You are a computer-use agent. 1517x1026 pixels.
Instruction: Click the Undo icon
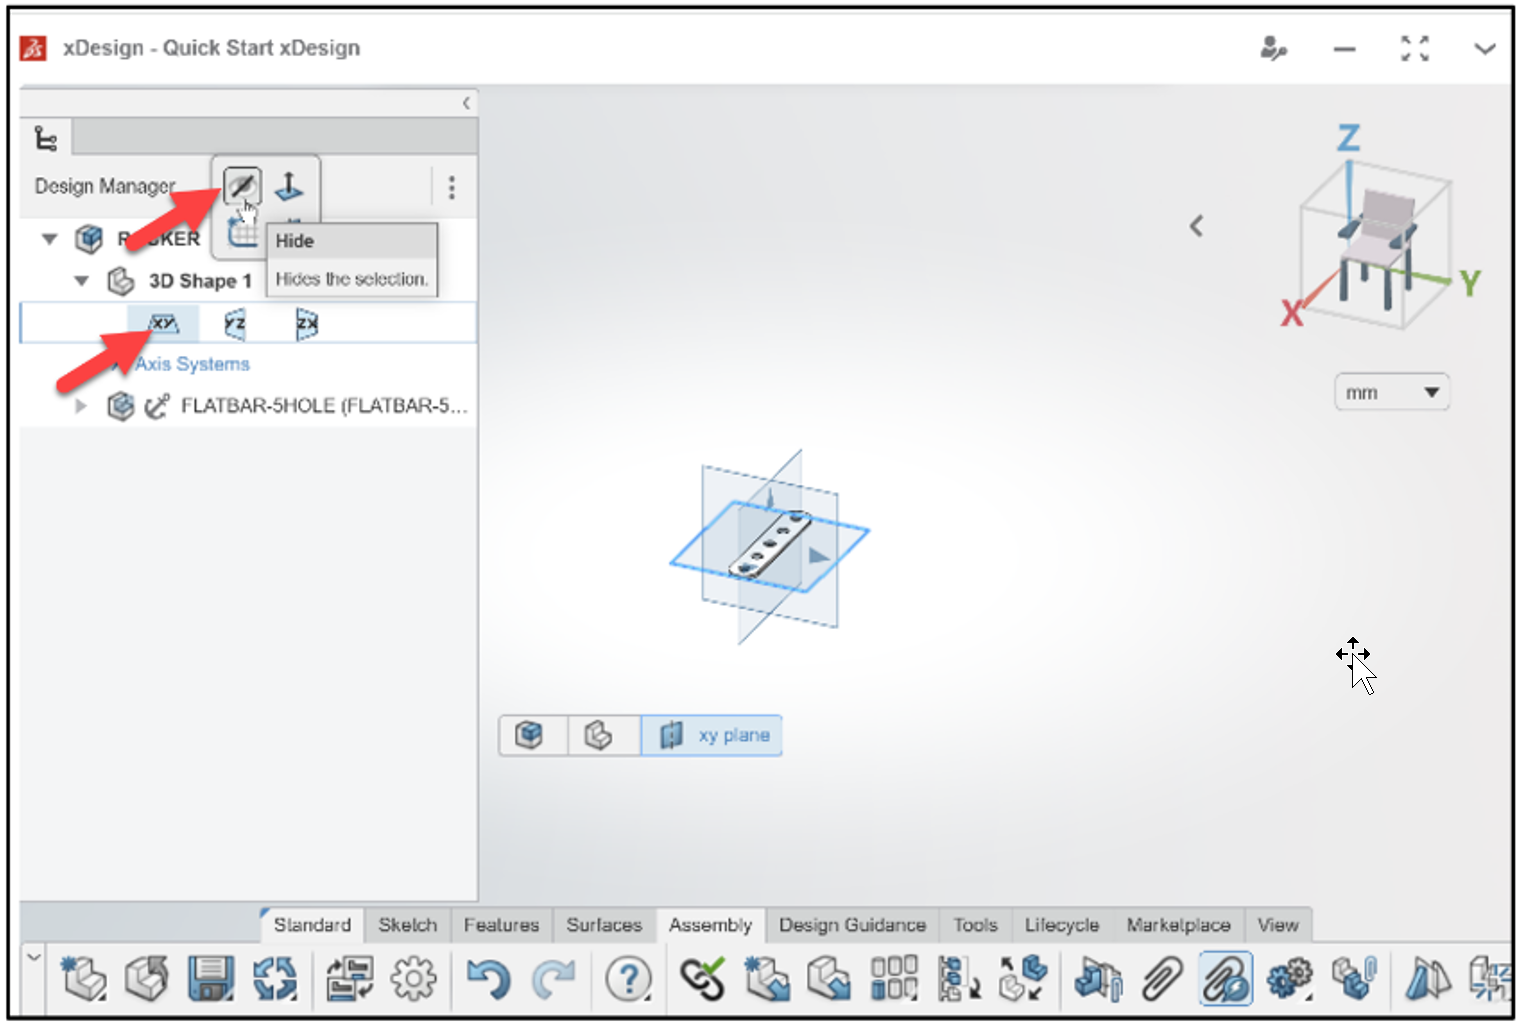click(489, 978)
